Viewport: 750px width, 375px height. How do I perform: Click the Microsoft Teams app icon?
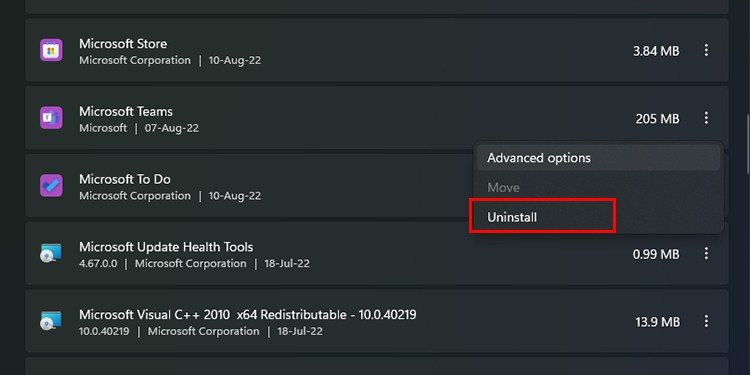[51, 118]
